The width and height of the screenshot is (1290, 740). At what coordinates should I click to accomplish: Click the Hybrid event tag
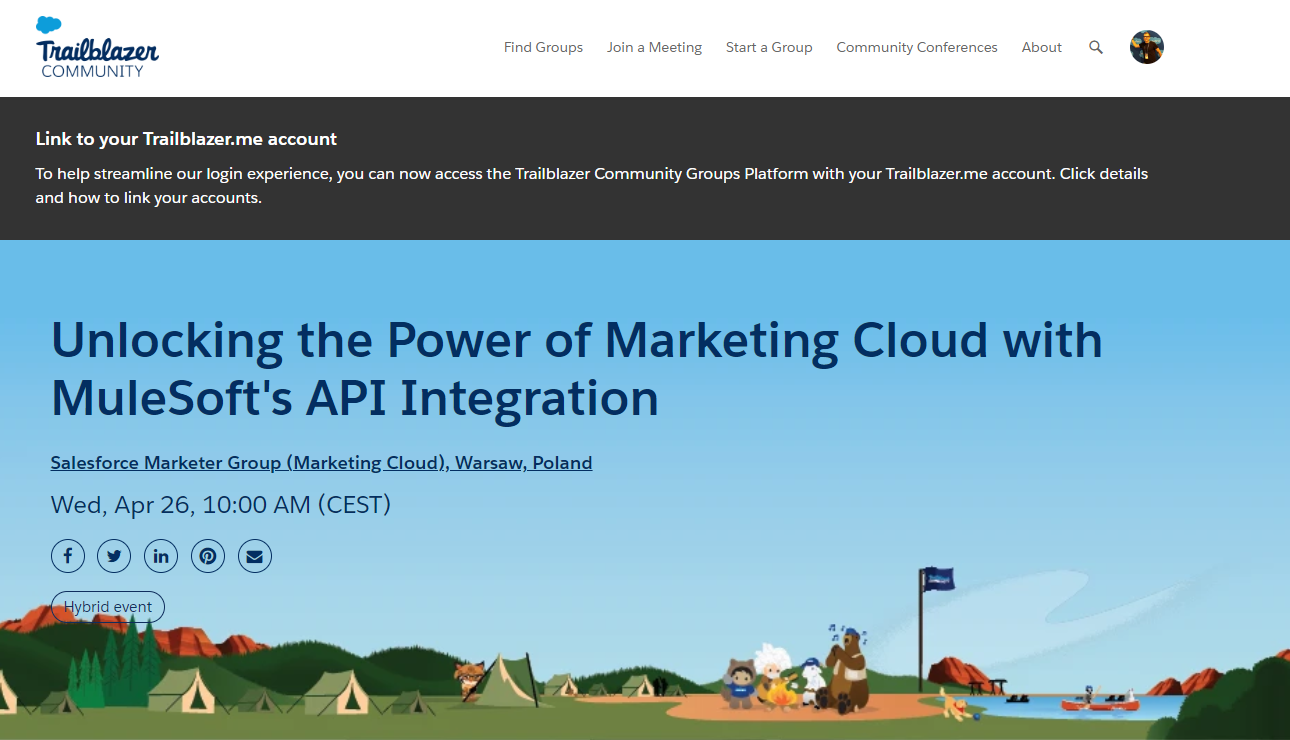click(x=108, y=607)
